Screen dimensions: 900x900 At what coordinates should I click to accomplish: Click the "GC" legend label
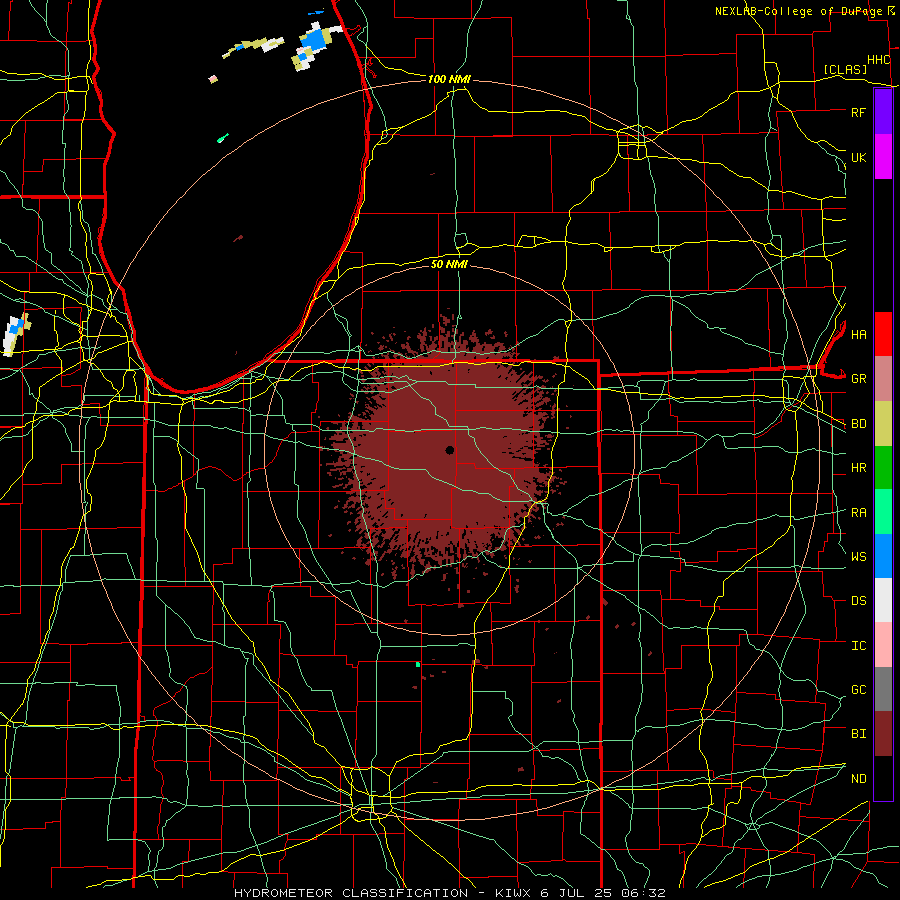pyautogui.click(x=858, y=689)
